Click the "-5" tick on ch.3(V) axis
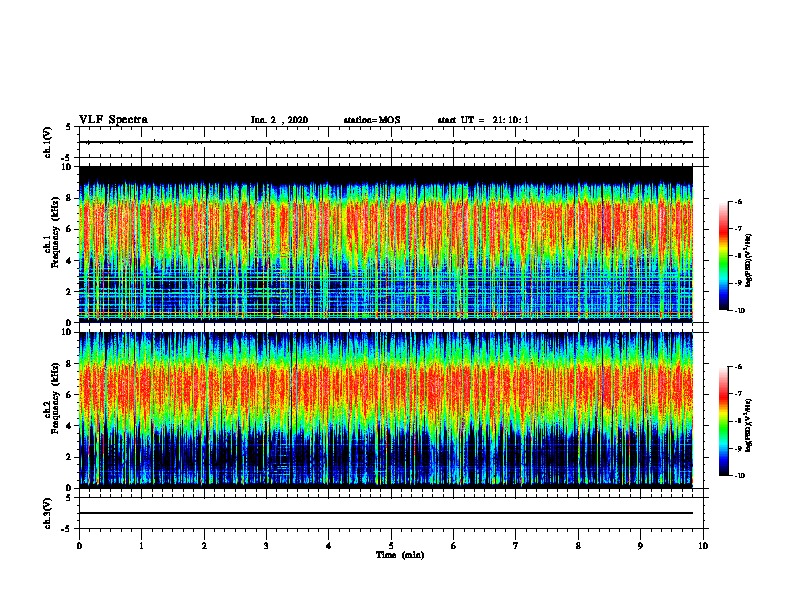Viewport: 792px width, 612px height. pos(67,529)
